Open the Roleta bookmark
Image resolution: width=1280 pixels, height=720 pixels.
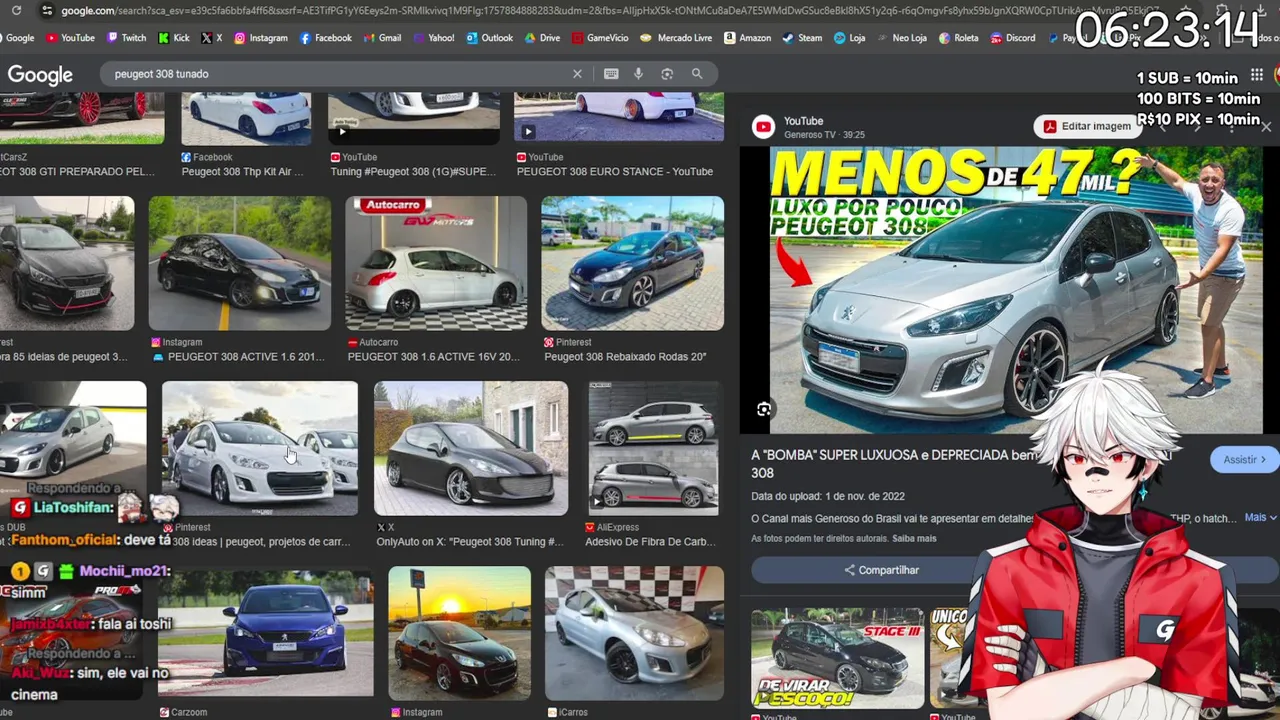pyautogui.click(x=958, y=38)
